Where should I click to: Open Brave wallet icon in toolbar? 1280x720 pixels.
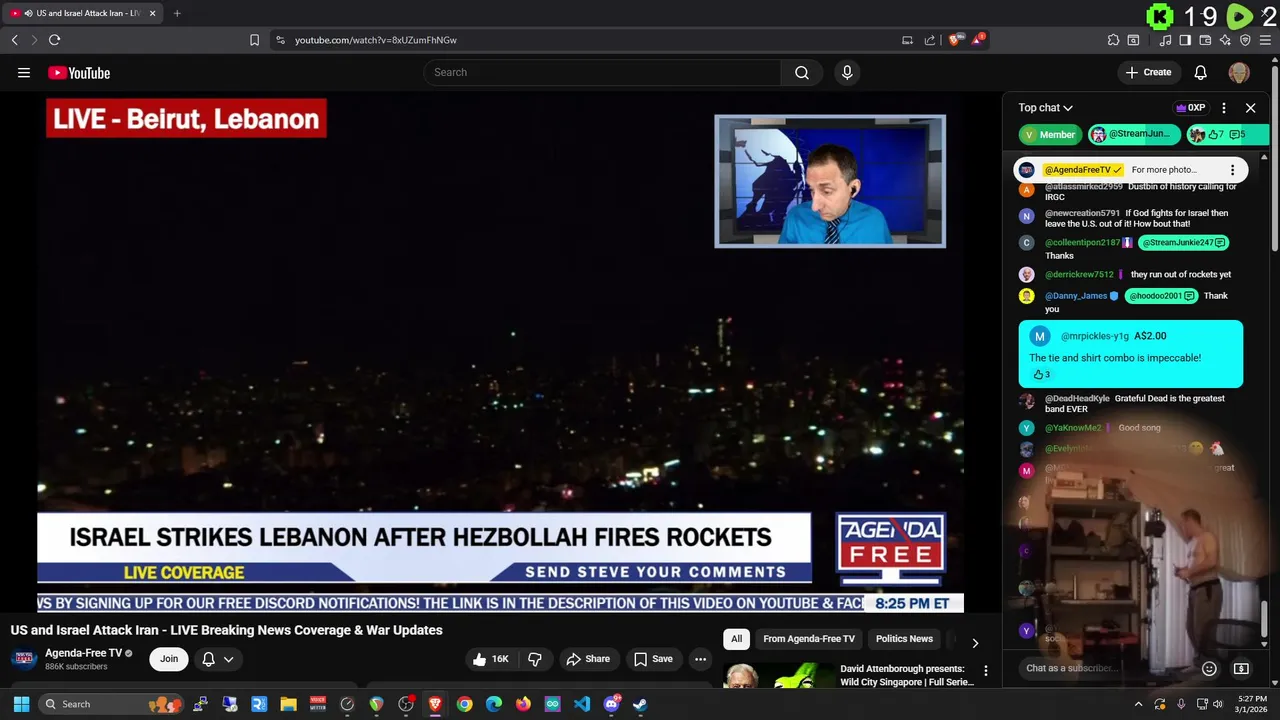click(x=1205, y=40)
